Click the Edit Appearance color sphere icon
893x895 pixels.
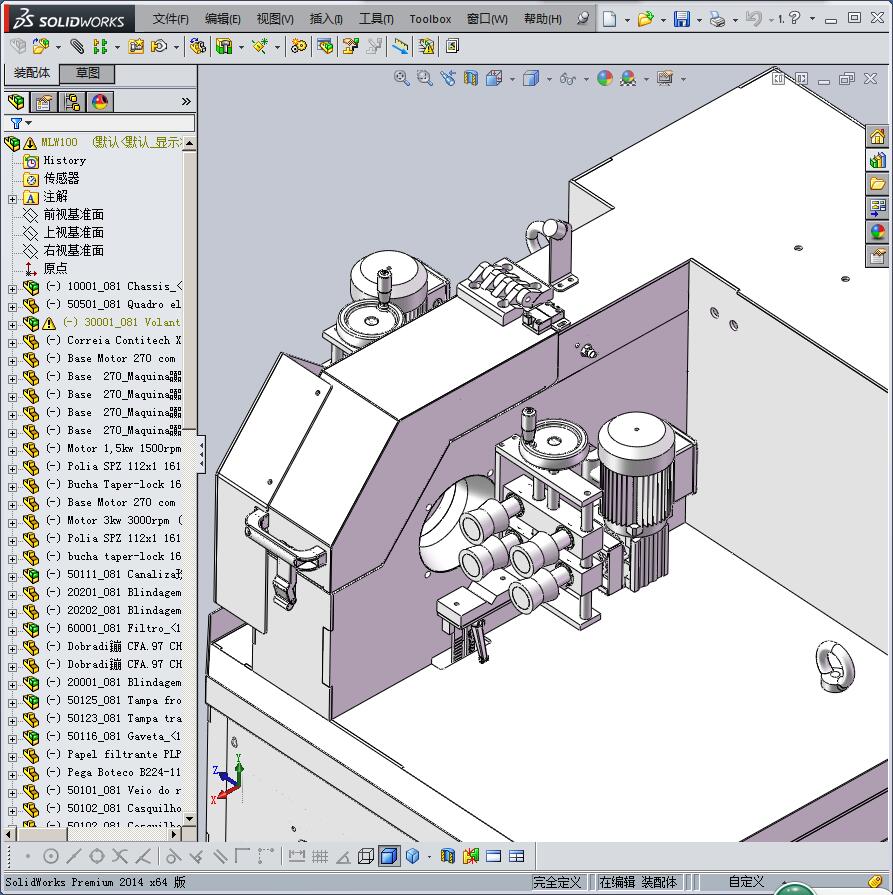[605, 78]
